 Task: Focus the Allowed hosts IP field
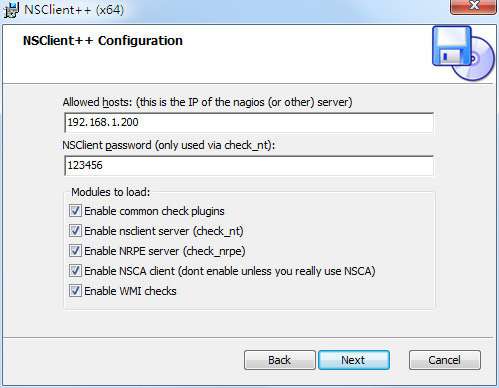coord(249,122)
